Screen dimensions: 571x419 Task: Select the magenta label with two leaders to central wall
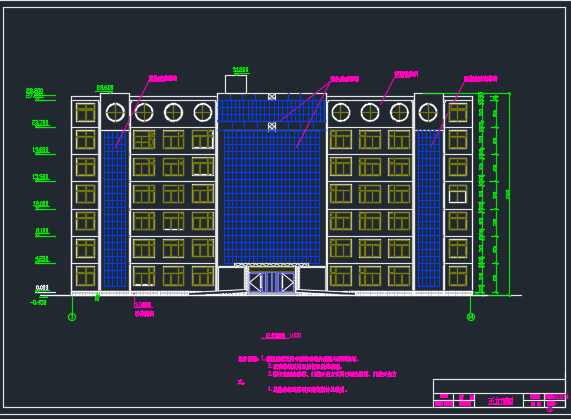click(344, 79)
